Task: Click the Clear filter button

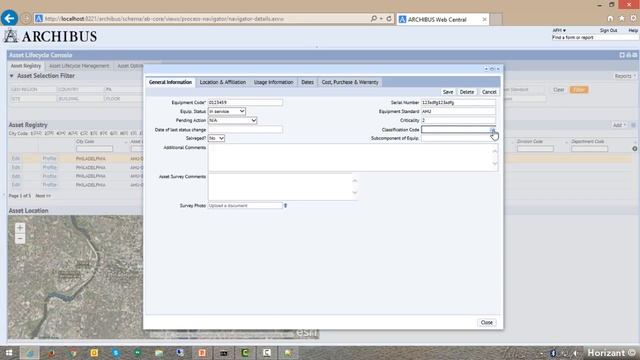Action: (558, 90)
